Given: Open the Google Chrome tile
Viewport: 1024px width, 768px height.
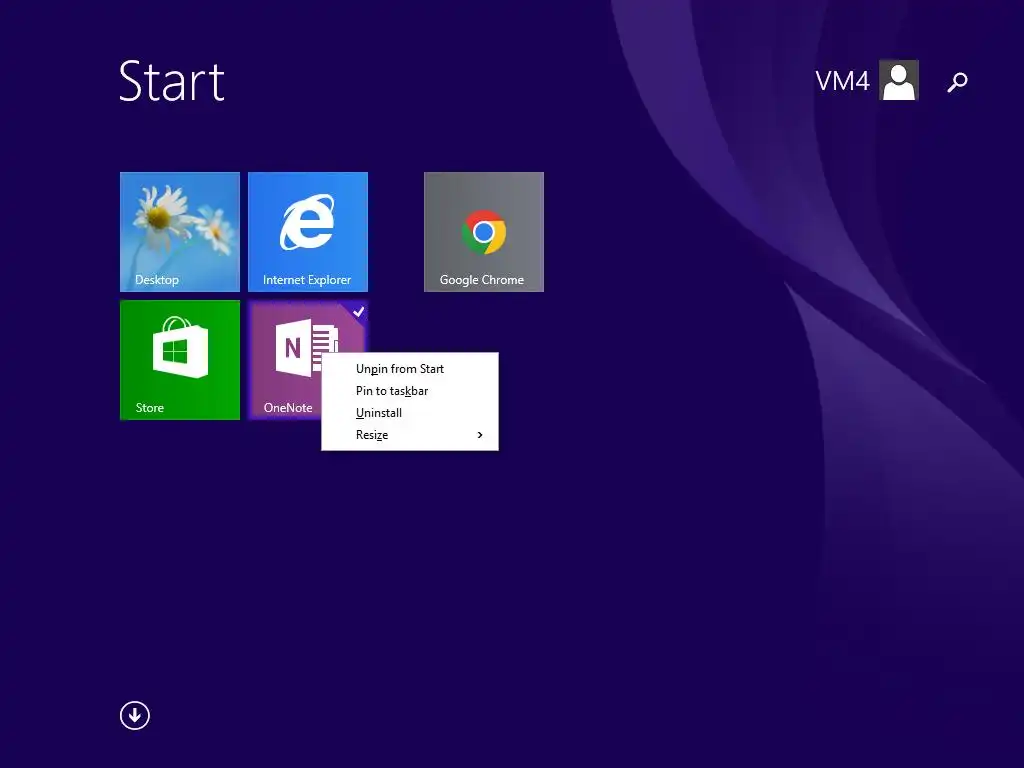Looking at the screenshot, I should tap(484, 232).
